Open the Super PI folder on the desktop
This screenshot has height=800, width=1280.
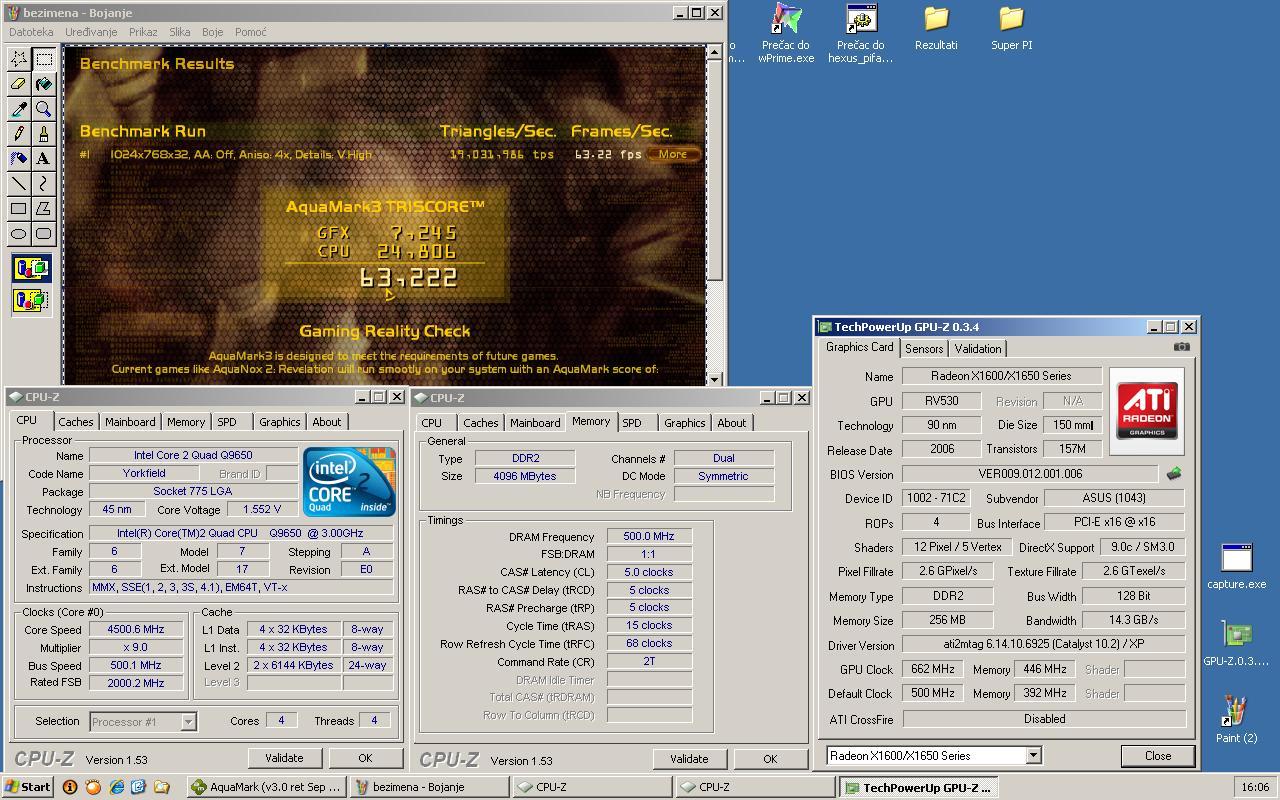click(1012, 28)
